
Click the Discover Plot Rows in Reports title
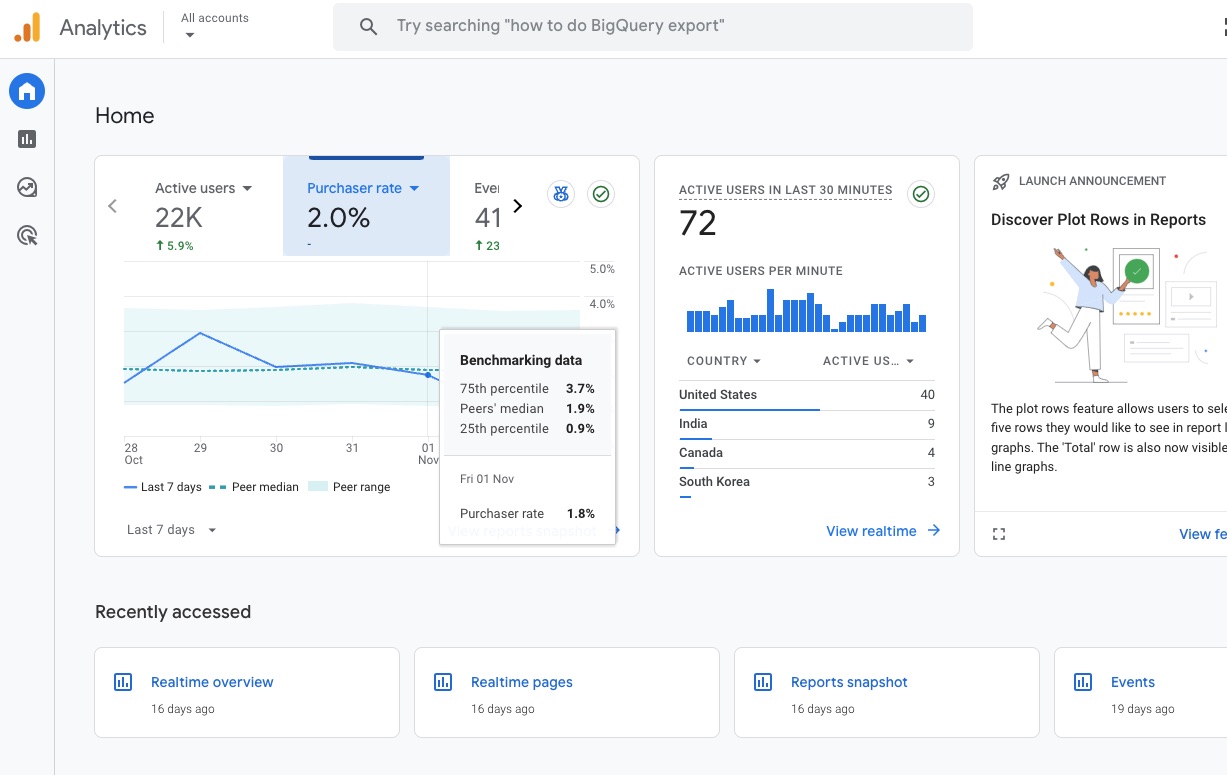[x=1098, y=220]
